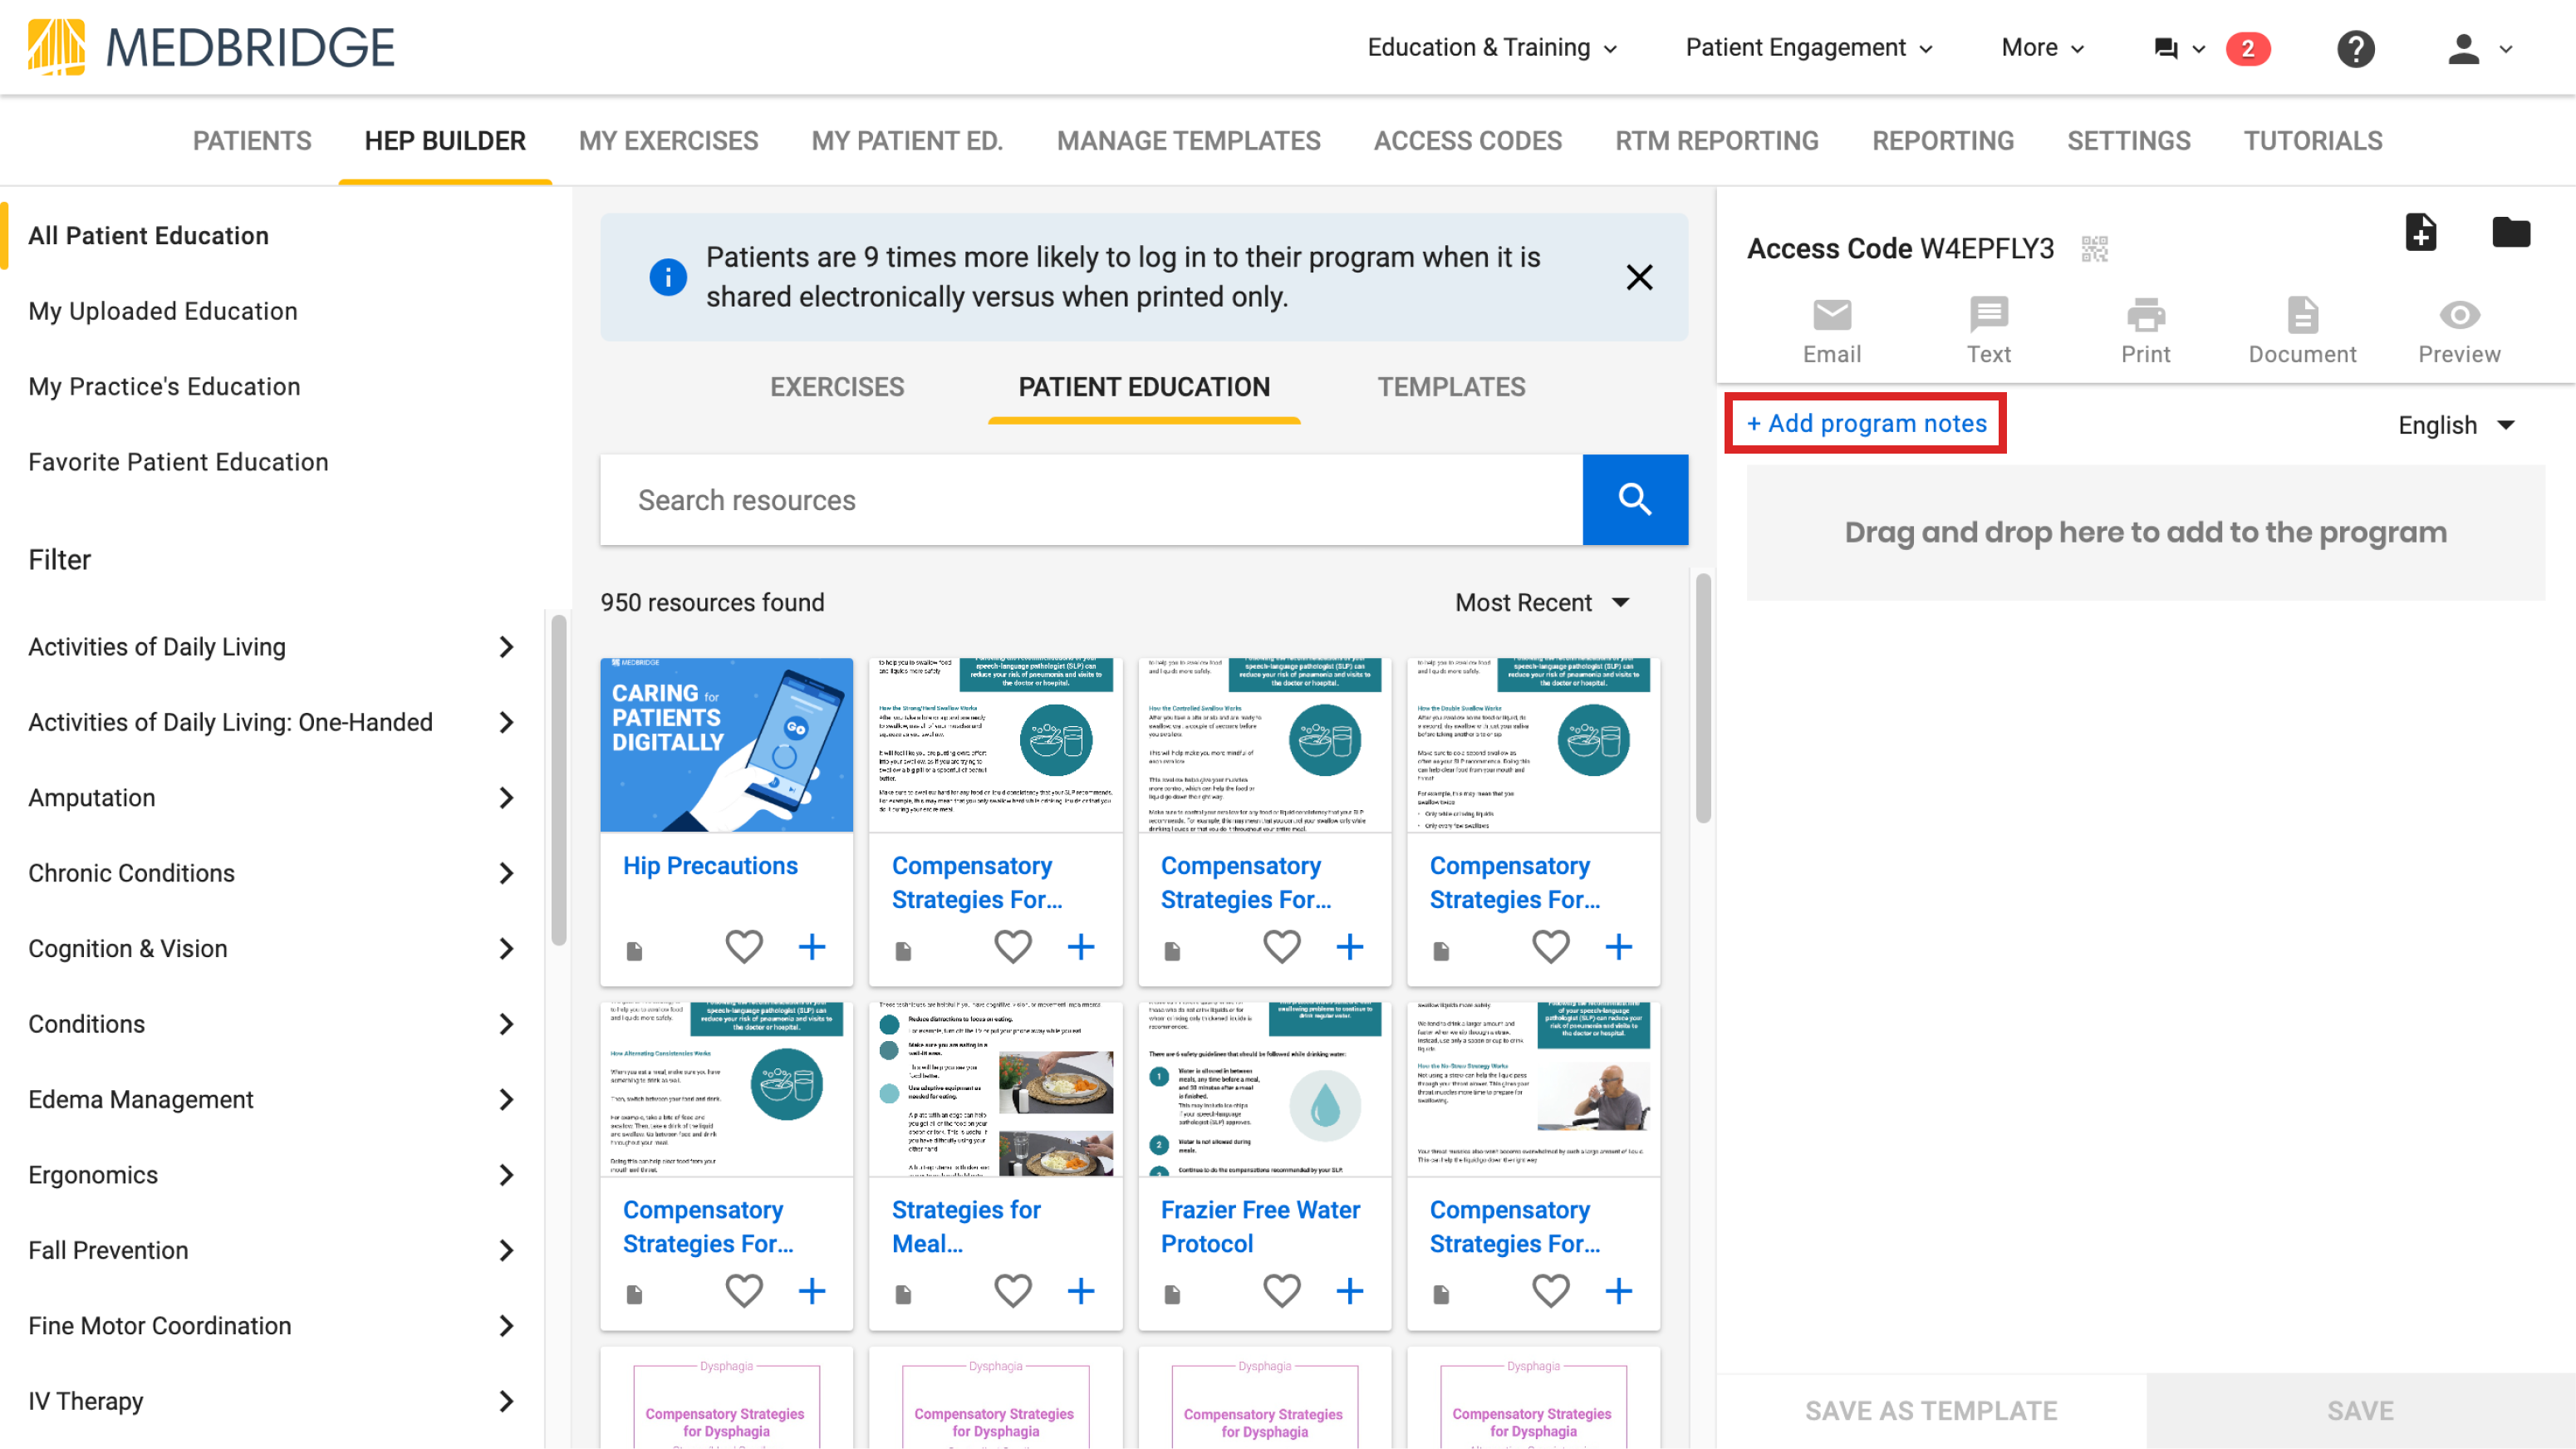Open MANAGE TEMPLATES tab
The image size is (2576, 1449).
coord(1188,140)
